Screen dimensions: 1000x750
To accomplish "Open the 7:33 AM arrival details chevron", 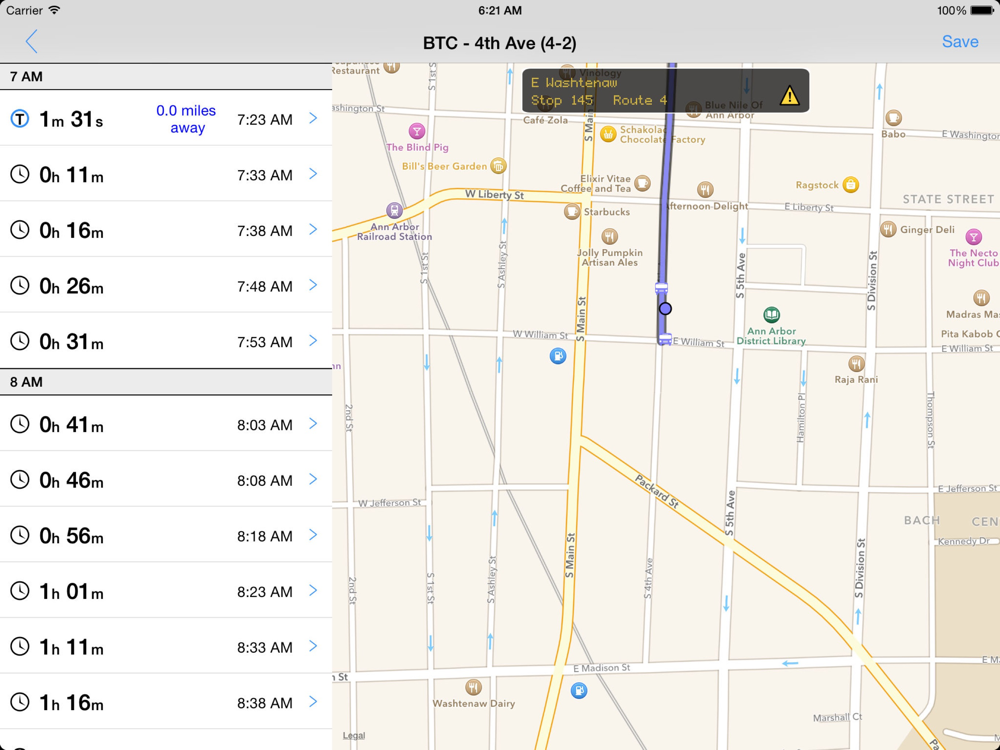I will pos(313,173).
